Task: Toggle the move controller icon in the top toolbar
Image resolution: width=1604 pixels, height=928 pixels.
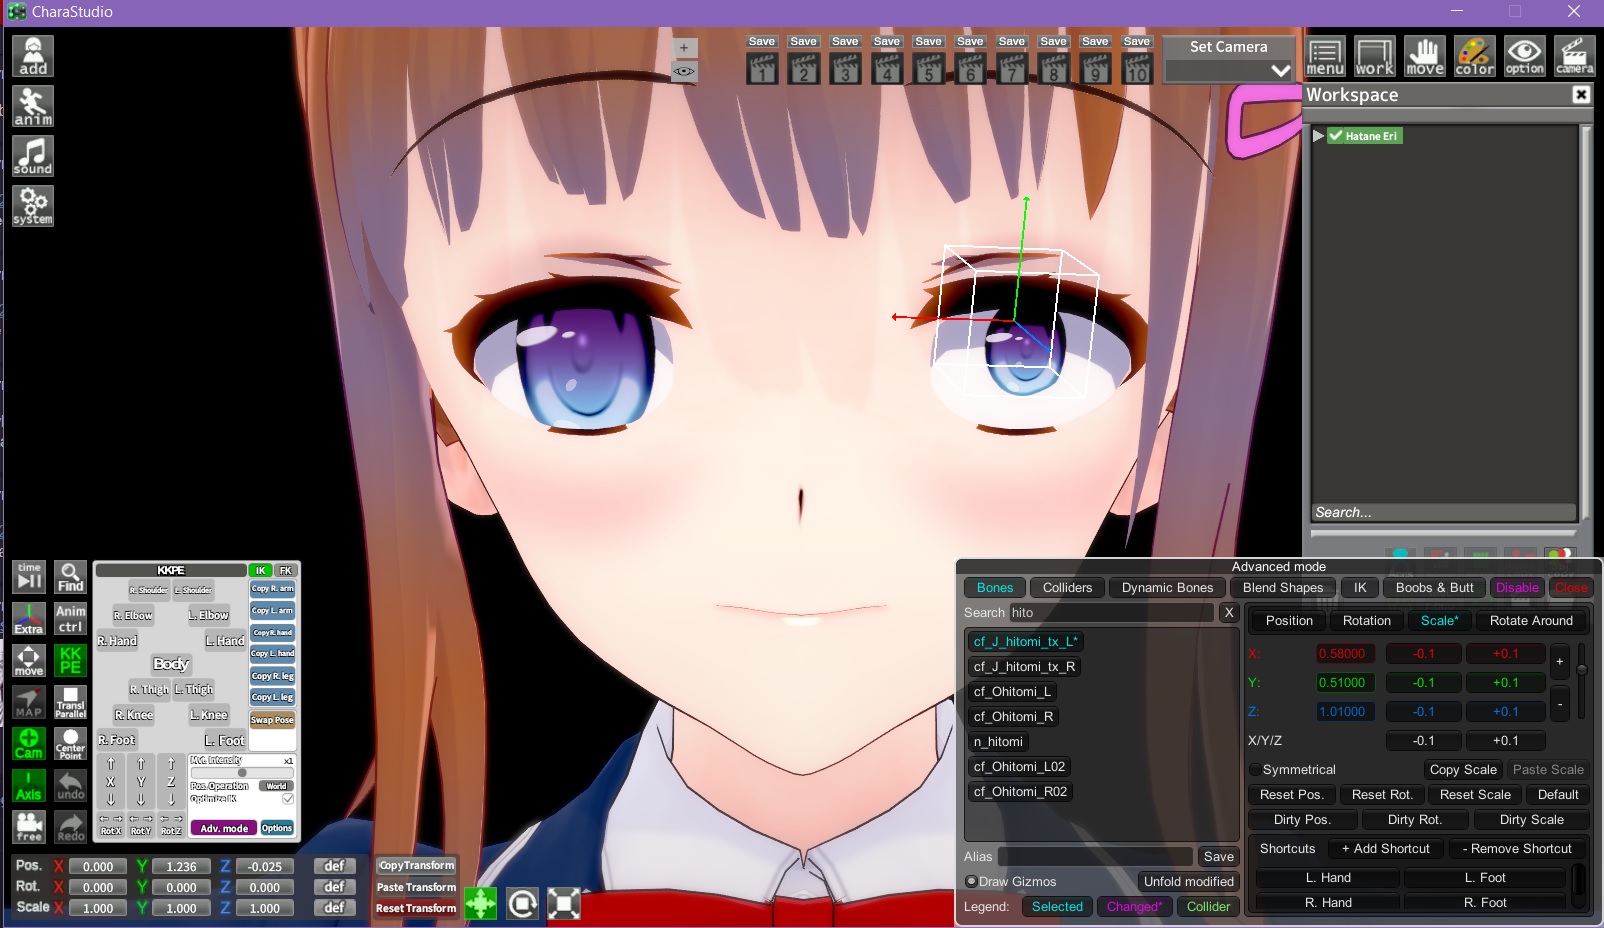Action: (x=1425, y=57)
